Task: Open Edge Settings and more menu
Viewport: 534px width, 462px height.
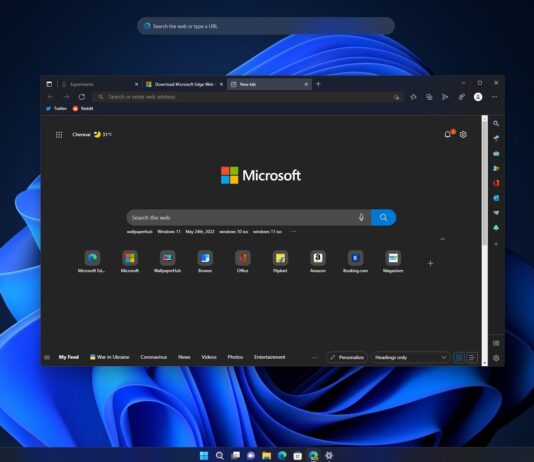Action: point(494,97)
